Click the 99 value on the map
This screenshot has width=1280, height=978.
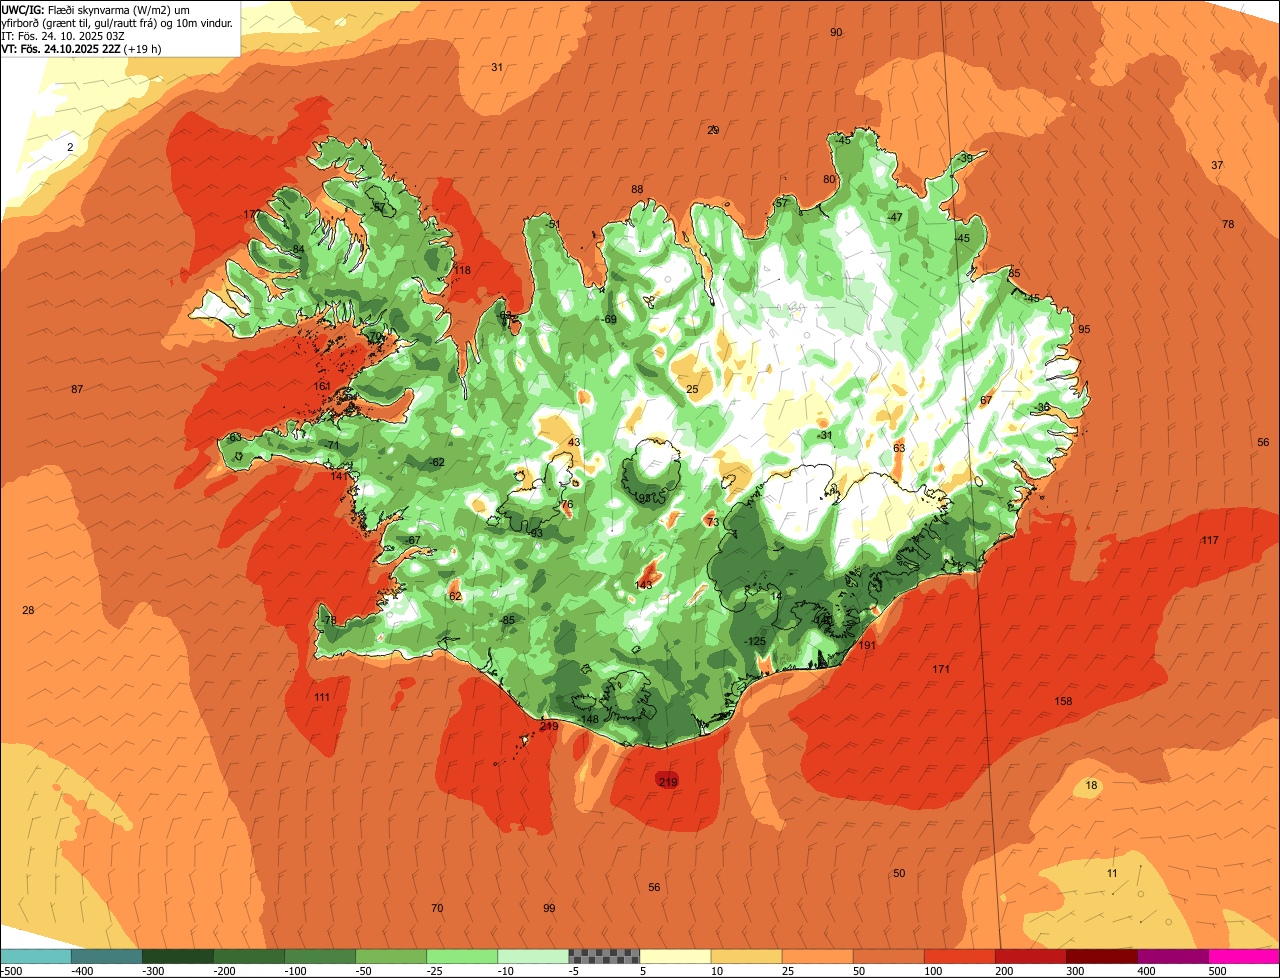[x=549, y=909]
